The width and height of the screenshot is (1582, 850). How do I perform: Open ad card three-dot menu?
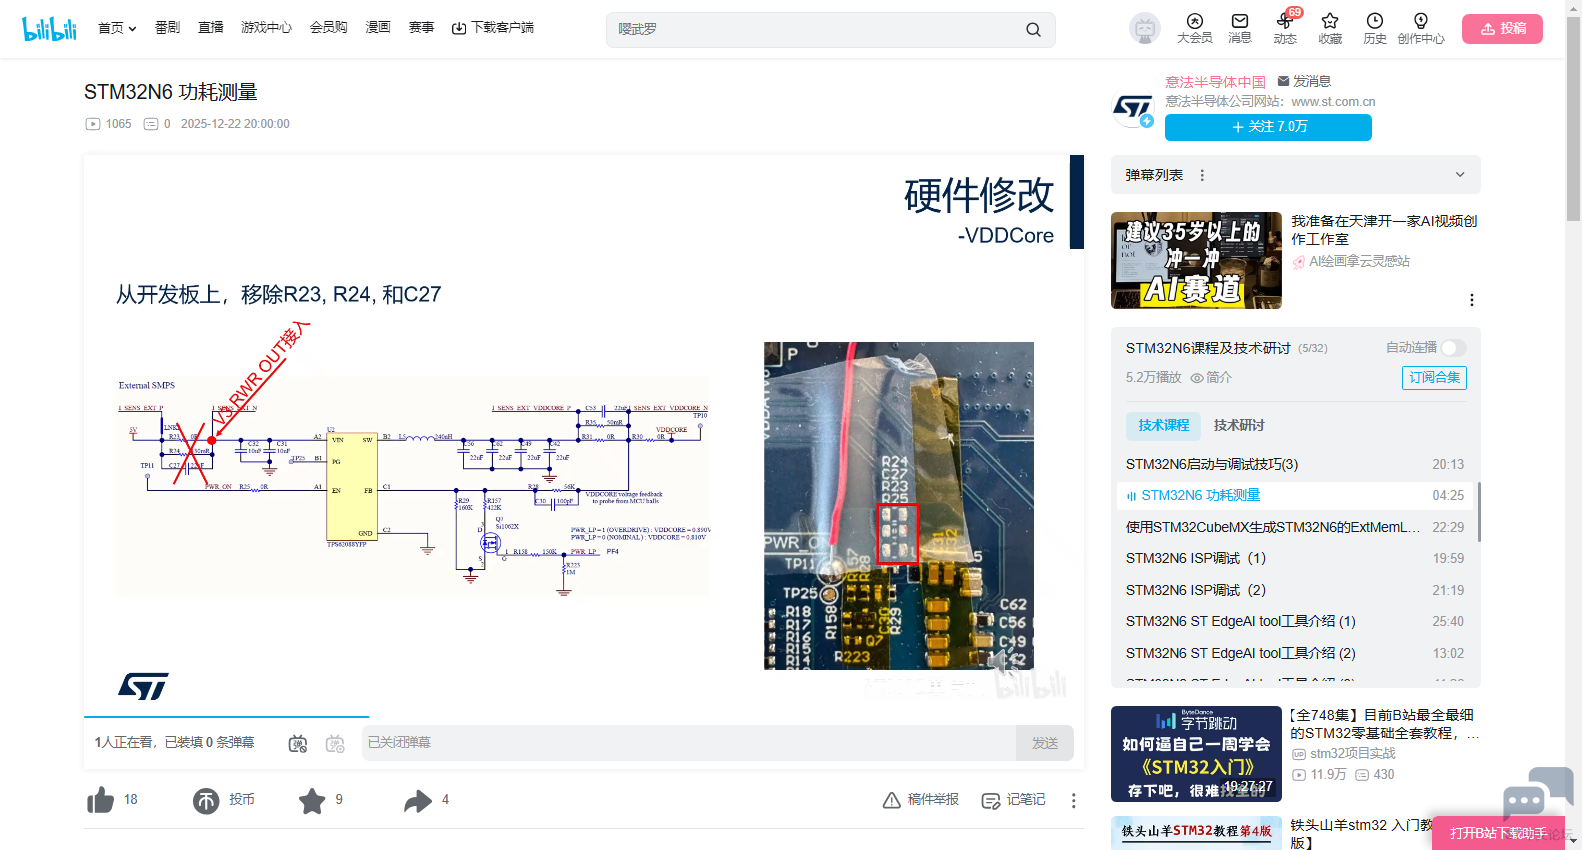pyautogui.click(x=1471, y=300)
